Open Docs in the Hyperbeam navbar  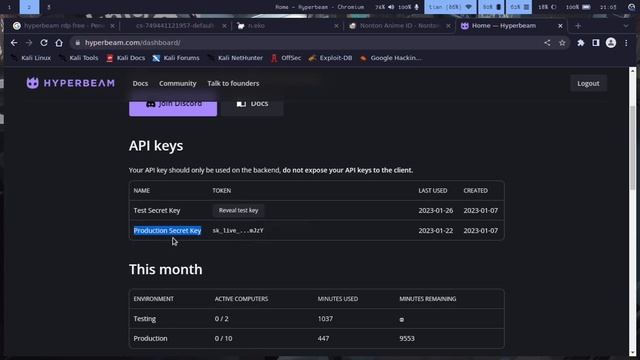pos(140,83)
